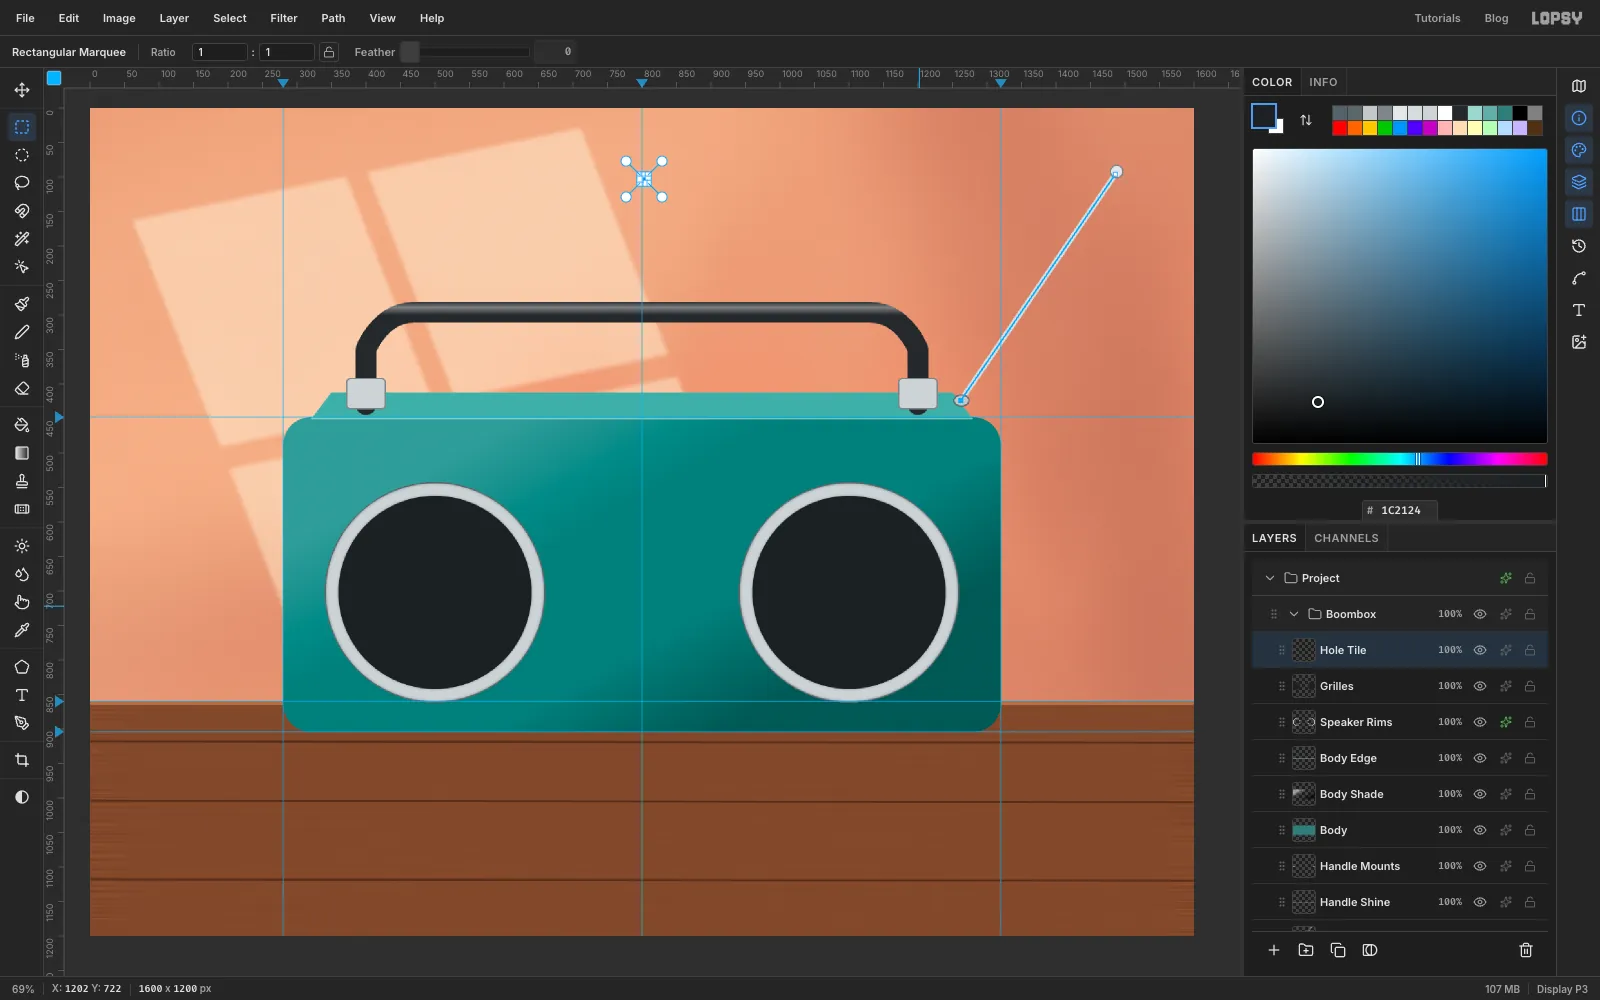Image resolution: width=1600 pixels, height=1000 pixels.
Task: Select the Eraser tool
Action: pyautogui.click(x=22, y=388)
